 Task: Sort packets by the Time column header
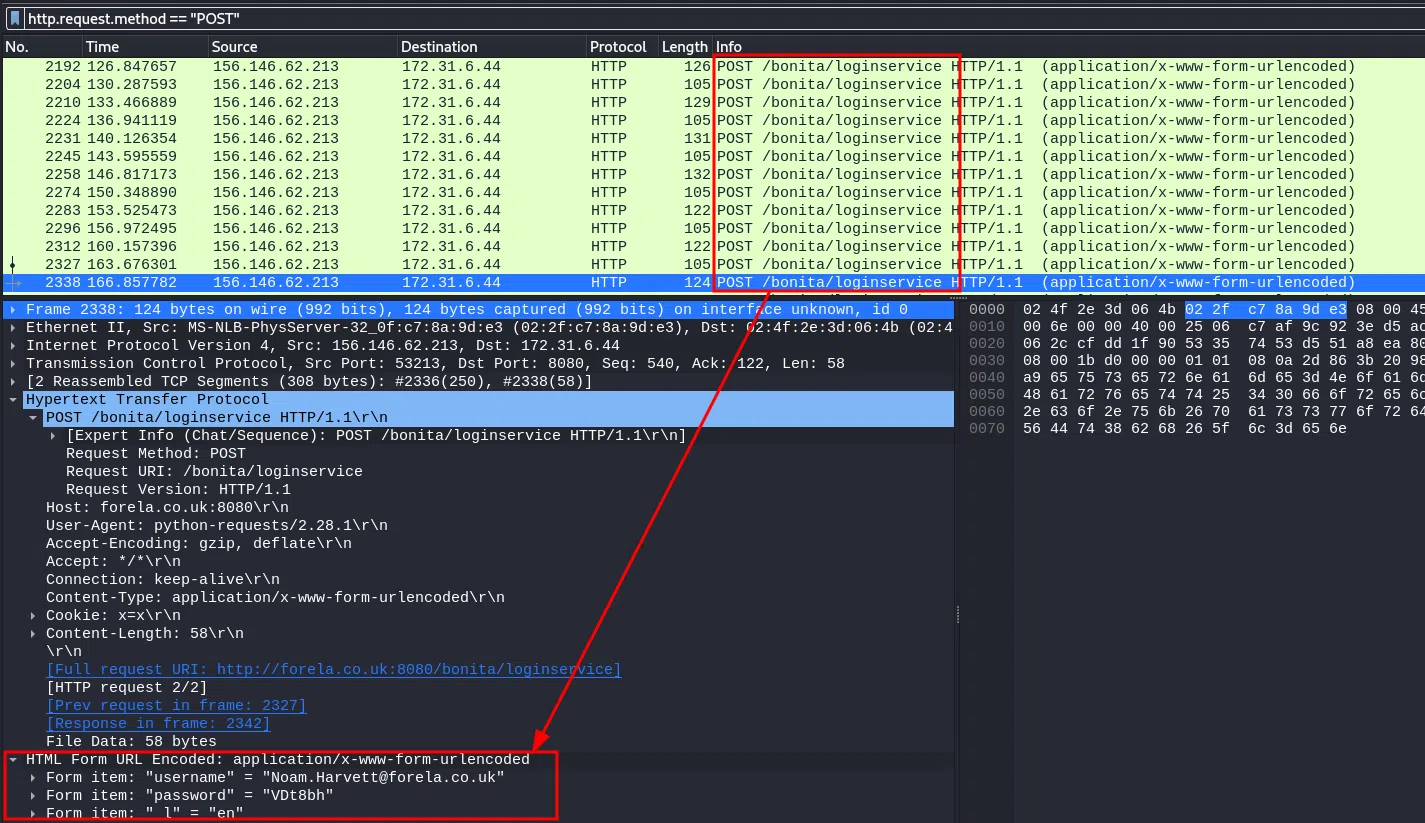point(102,47)
